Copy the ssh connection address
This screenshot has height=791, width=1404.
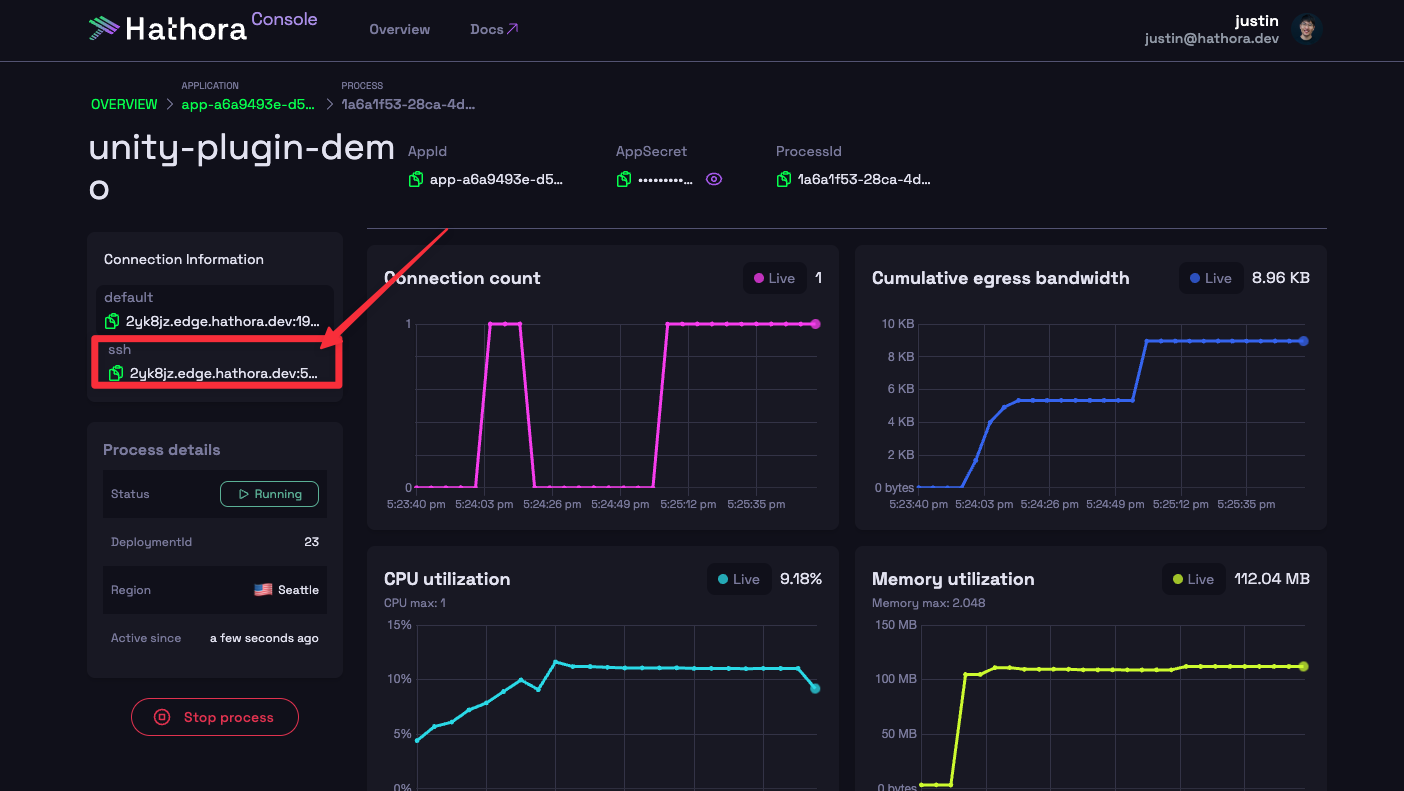[x=116, y=374]
